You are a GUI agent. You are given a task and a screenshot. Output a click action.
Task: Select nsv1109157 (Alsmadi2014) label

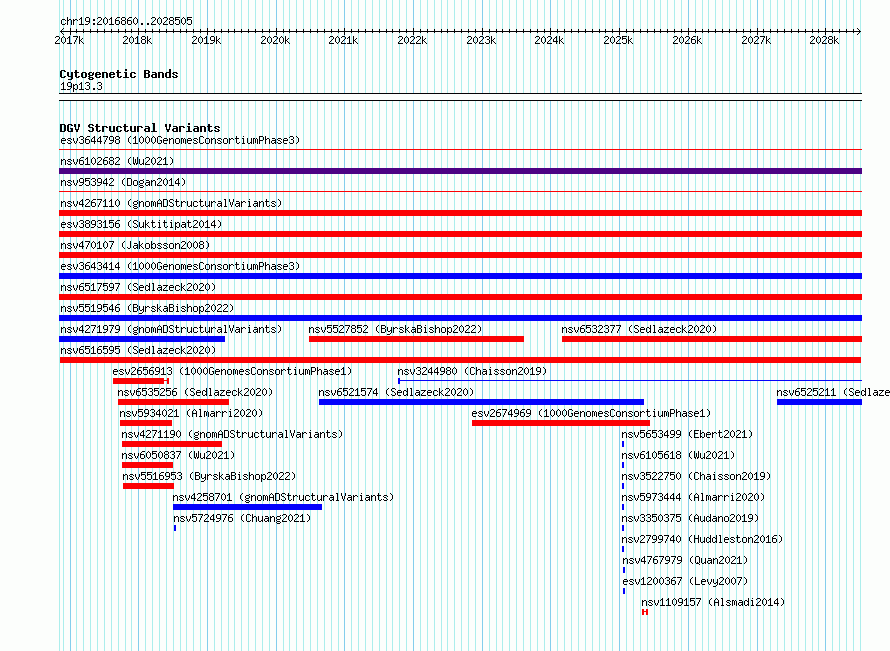tap(713, 602)
